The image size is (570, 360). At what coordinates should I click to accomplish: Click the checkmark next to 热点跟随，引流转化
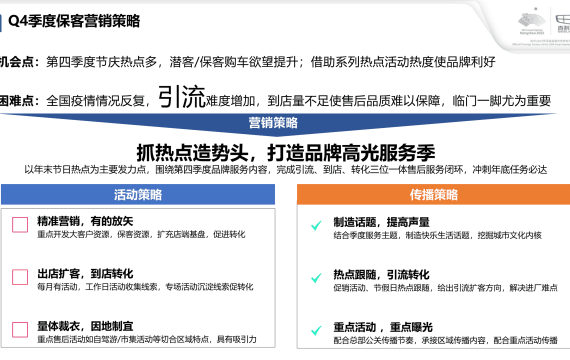tap(316, 278)
